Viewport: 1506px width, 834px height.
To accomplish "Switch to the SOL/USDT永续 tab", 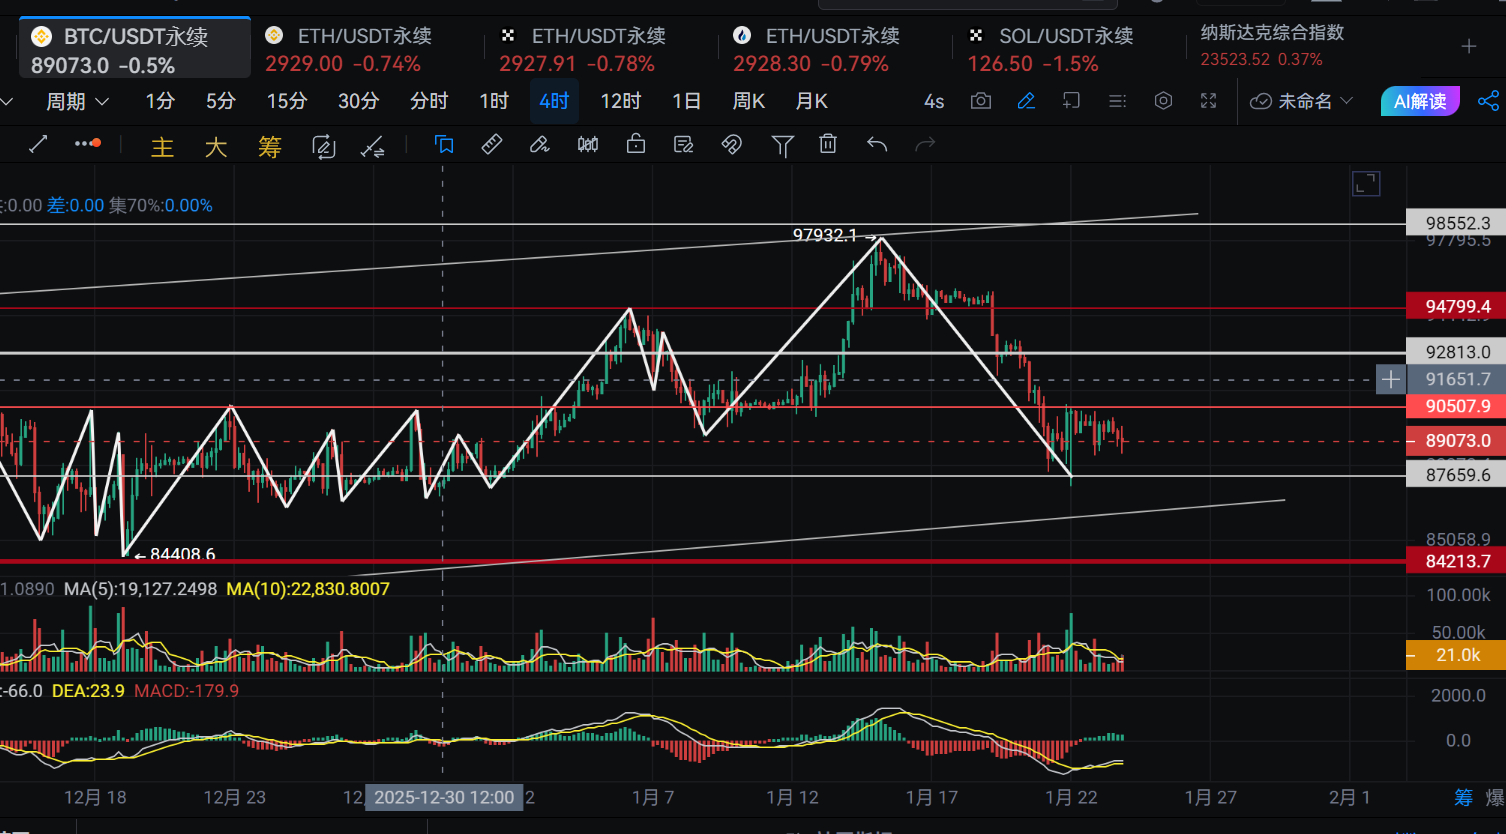I will [1052, 49].
